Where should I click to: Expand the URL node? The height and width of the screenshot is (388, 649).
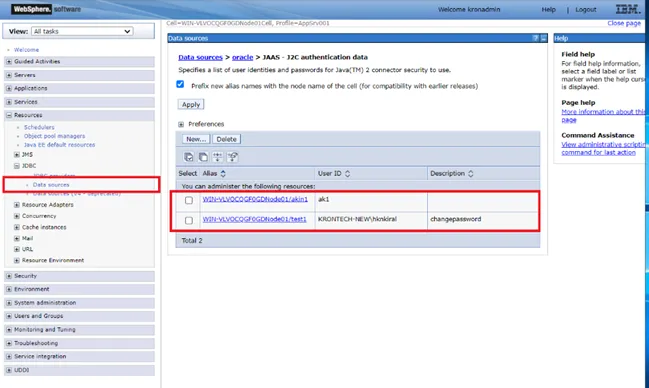tap(17, 249)
